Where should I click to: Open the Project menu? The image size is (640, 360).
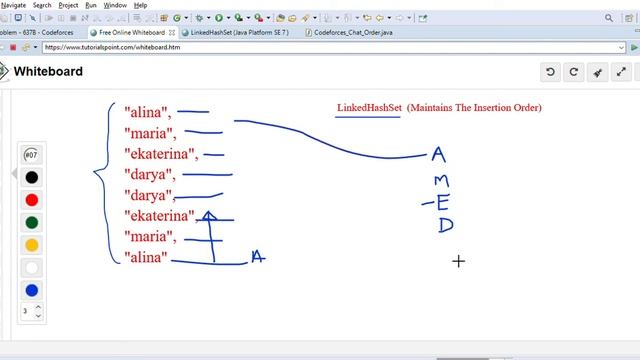pyautogui.click(x=68, y=5)
